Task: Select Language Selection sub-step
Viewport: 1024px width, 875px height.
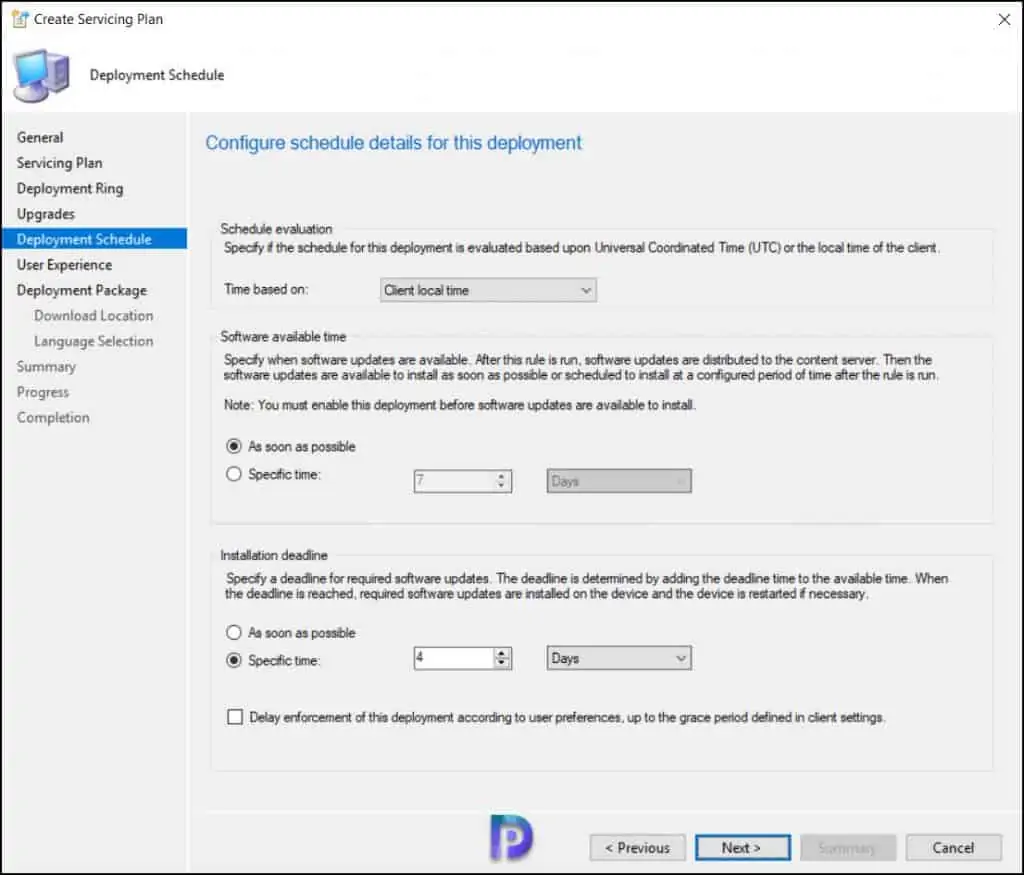Action: pos(93,341)
